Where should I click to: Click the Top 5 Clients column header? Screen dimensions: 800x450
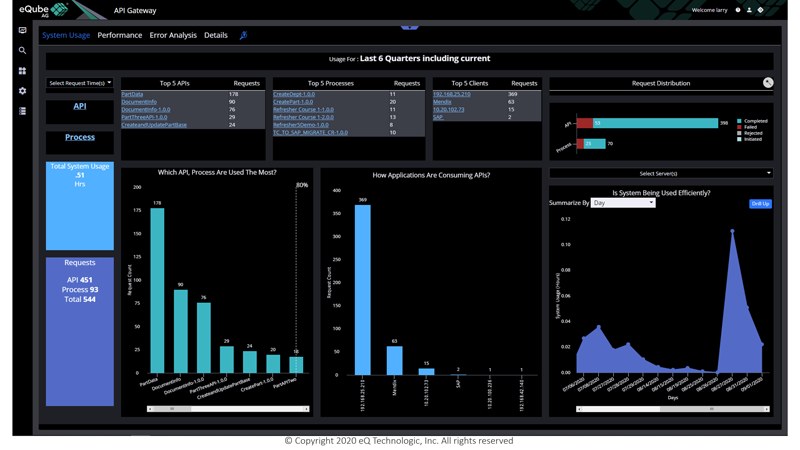click(469, 83)
